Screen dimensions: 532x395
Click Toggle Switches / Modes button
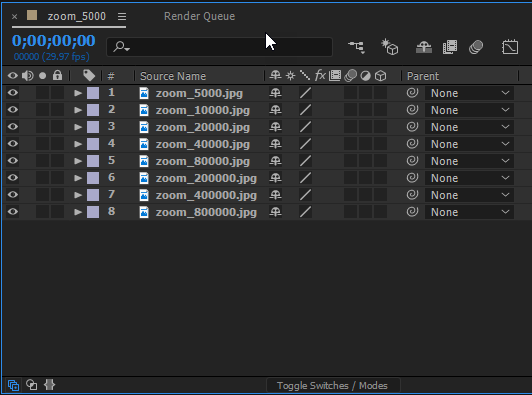pyautogui.click(x=333, y=385)
